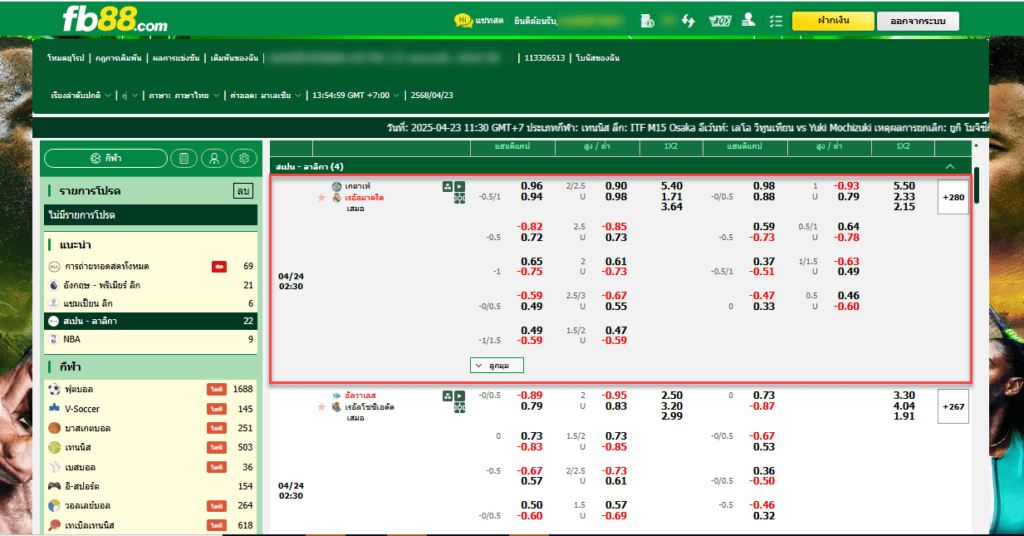This screenshot has width=1024, height=536.
Task: Favorite the Real Madrid match with star
Action: point(321,198)
